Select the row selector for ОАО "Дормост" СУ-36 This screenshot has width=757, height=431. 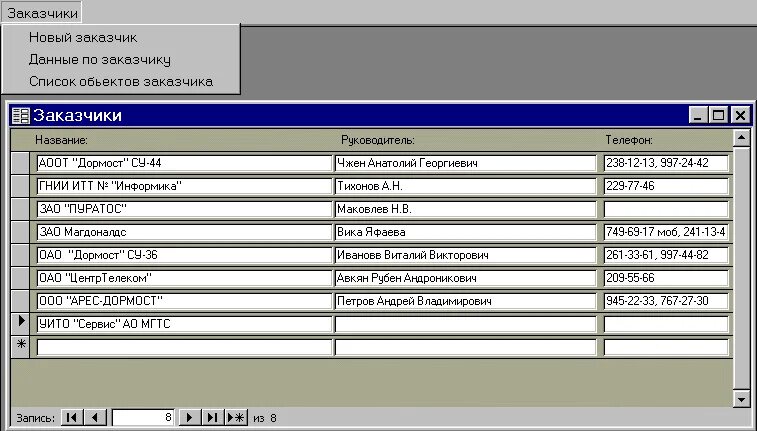coord(20,255)
